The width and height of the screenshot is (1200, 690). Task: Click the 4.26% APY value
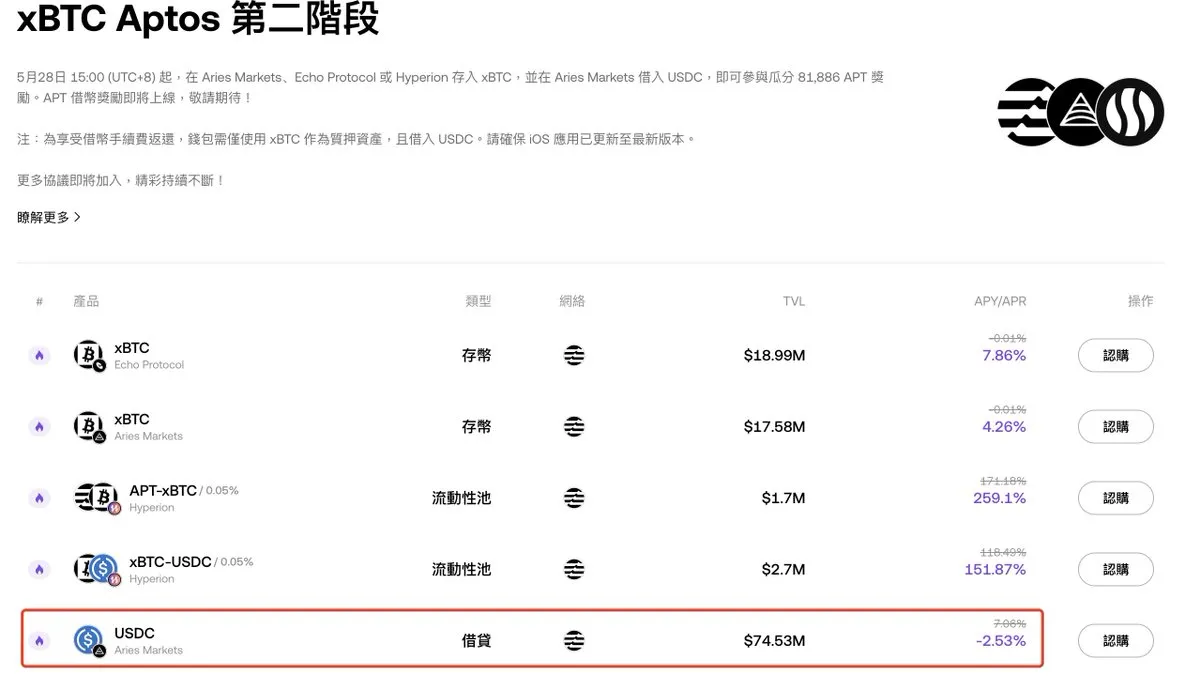coord(1004,427)
